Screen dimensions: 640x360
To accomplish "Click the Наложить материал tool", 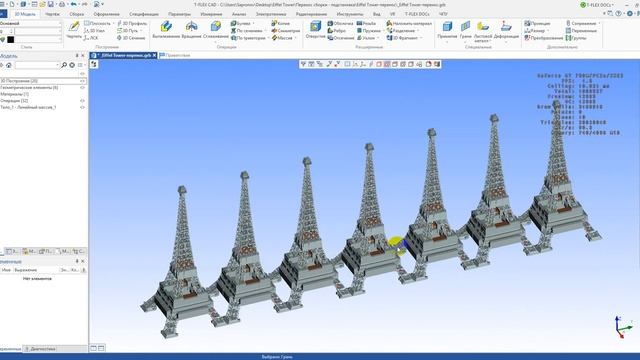I will pos(409,24).
